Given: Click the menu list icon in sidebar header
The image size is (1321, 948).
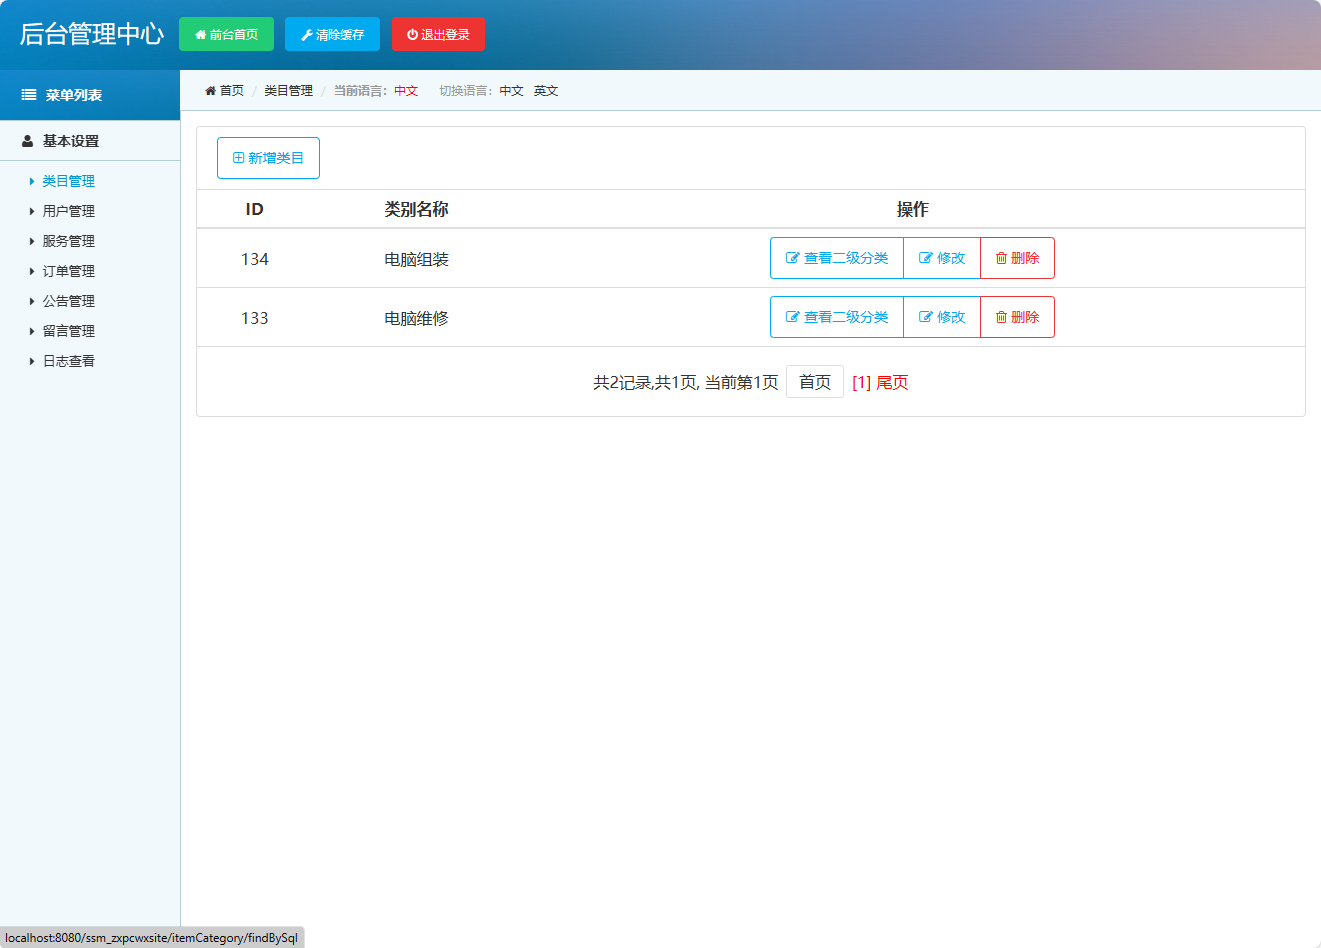Looking at the screenshot, I should (x=29, y=95).
